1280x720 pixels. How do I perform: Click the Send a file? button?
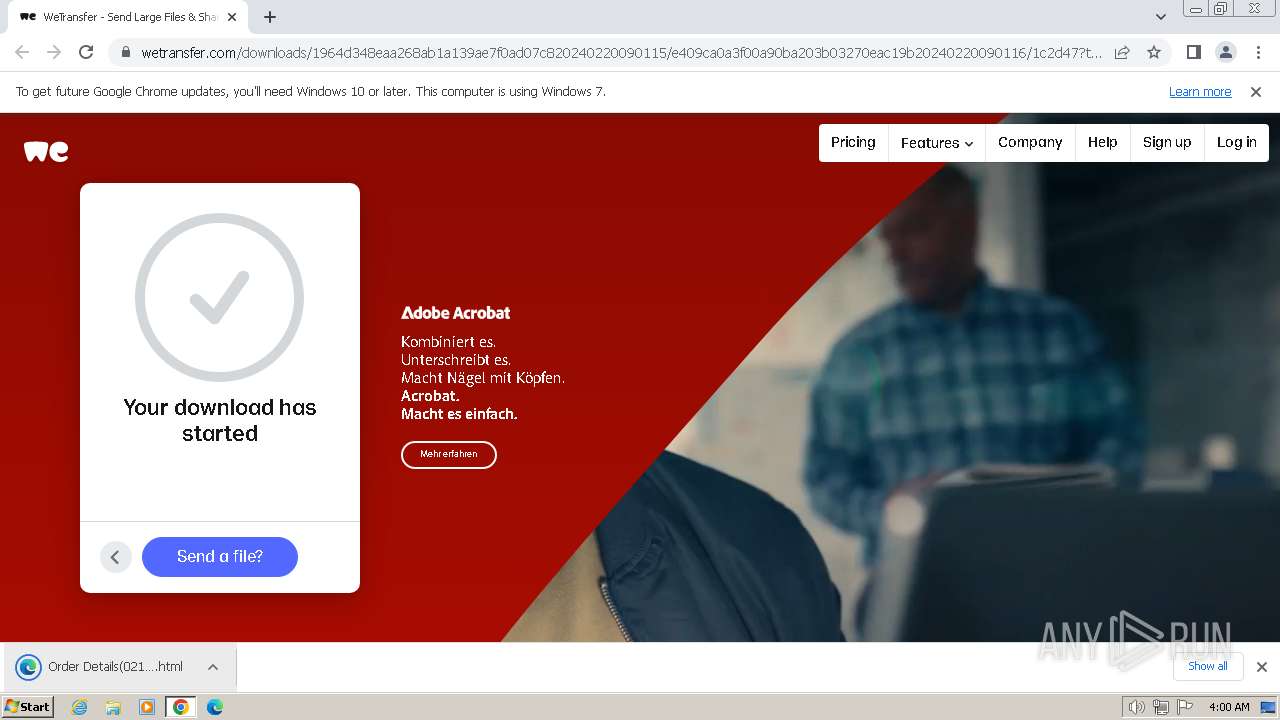[x=220, y=557]
